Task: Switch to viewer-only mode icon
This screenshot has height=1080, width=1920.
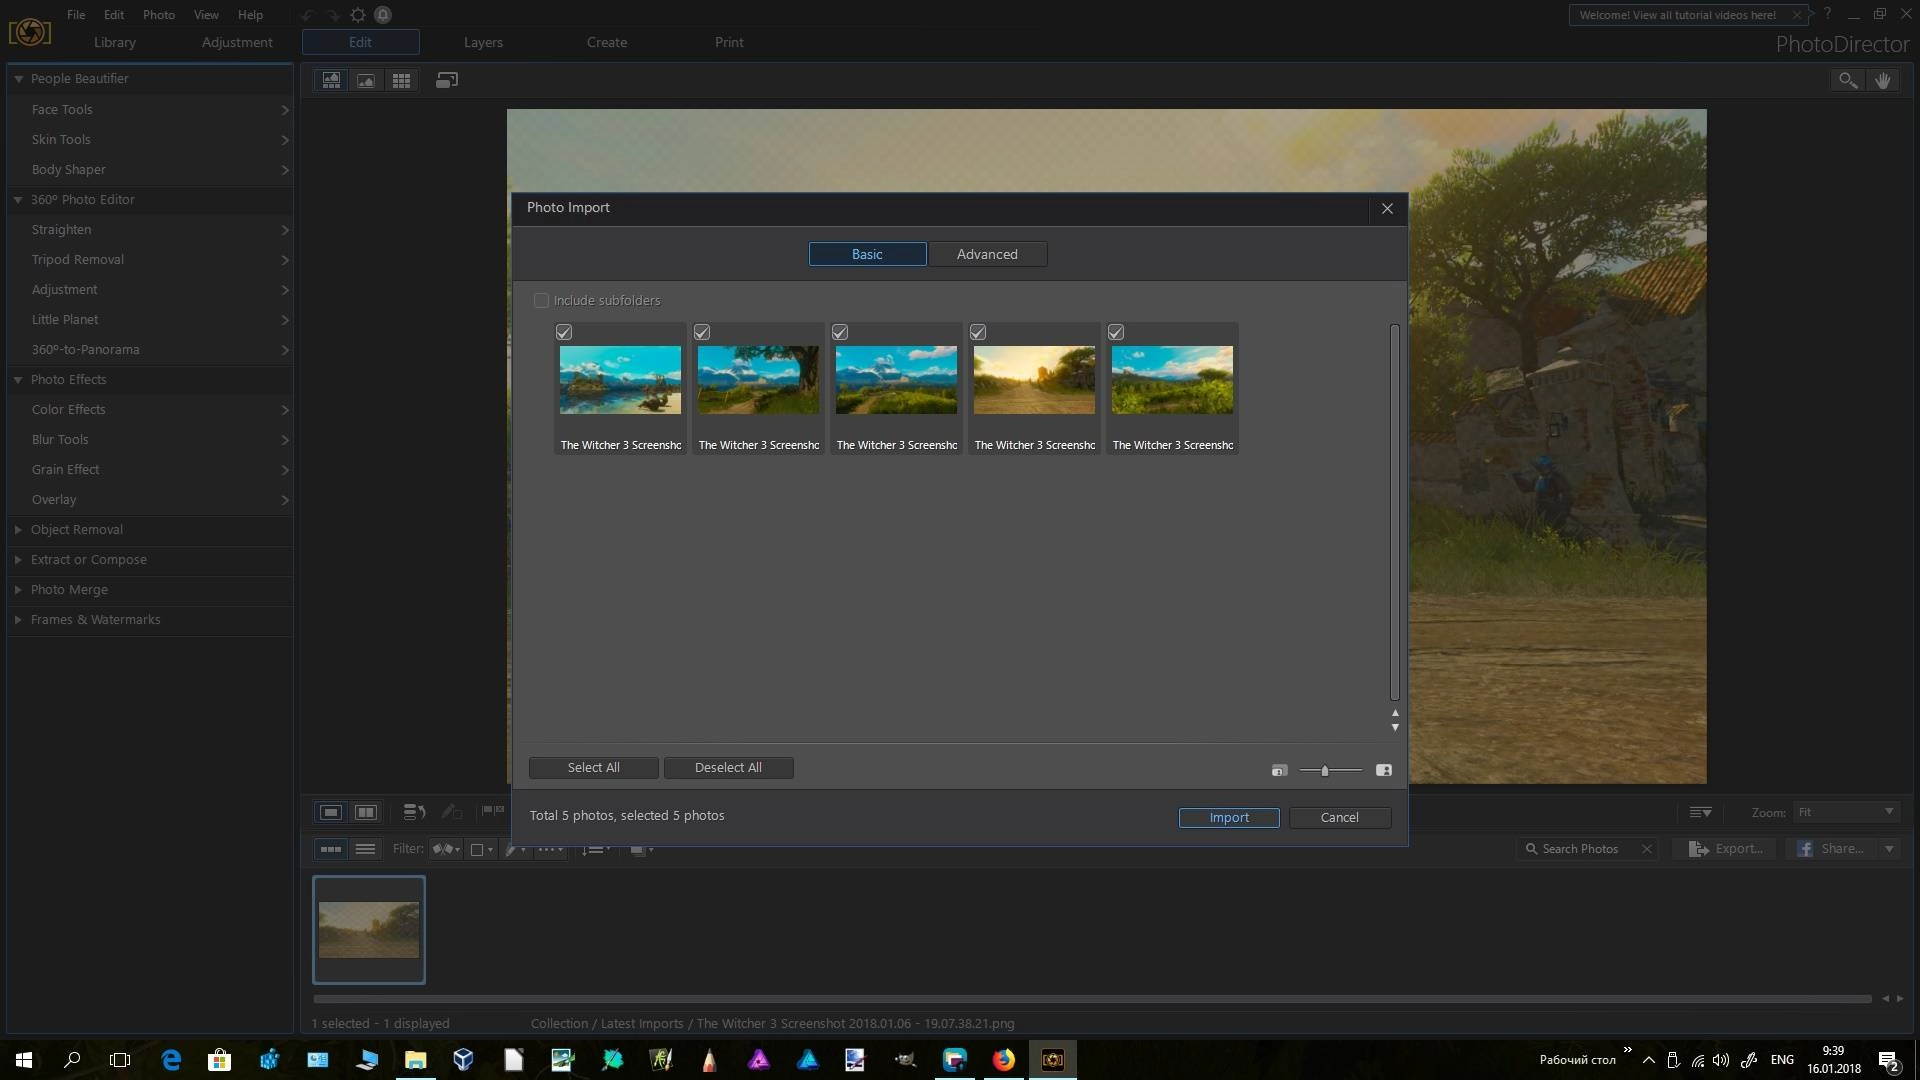Action: [x=366, y=80]
